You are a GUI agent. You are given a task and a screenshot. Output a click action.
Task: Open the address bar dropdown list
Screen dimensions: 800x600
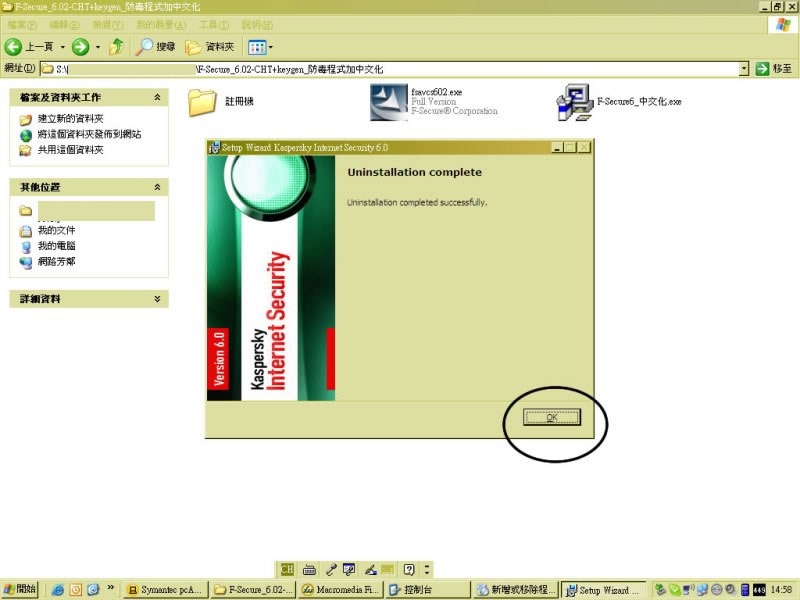pyautogui.click(x=744, y=69)
